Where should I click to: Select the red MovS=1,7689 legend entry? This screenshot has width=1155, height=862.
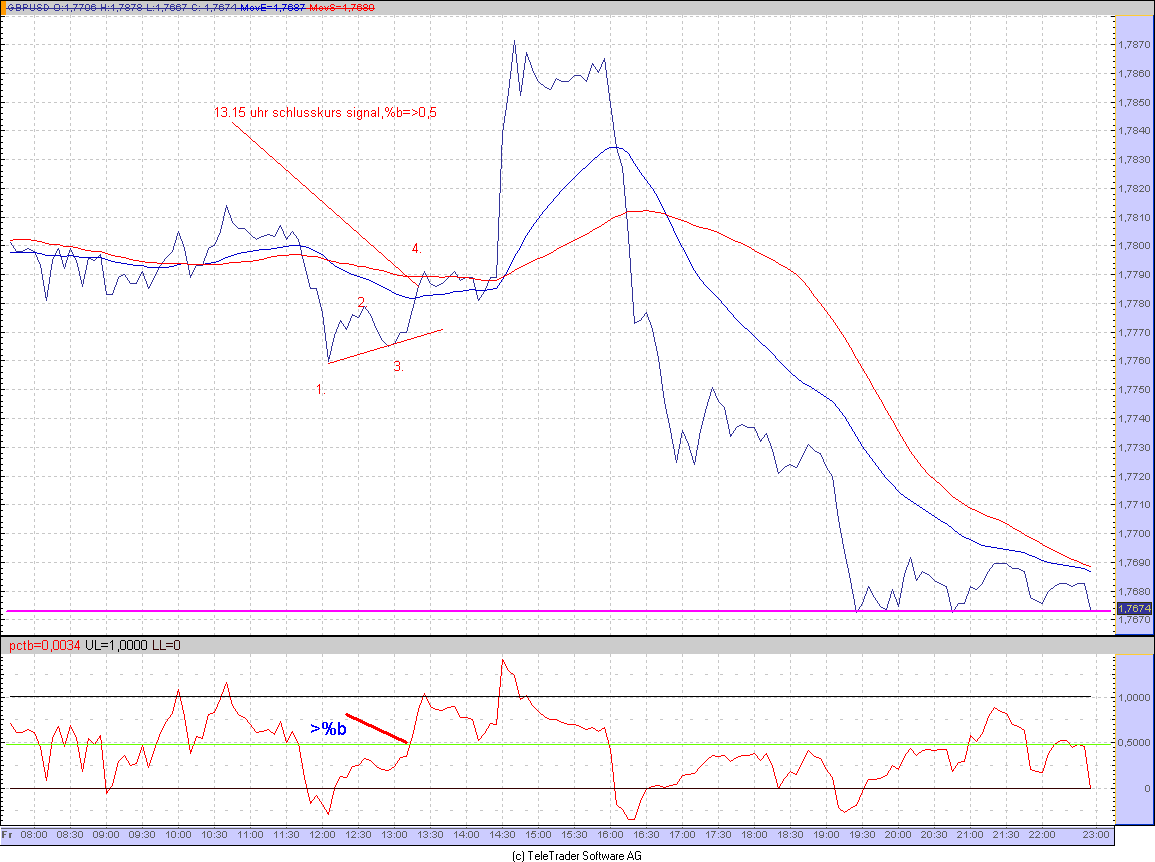(342, 7)
